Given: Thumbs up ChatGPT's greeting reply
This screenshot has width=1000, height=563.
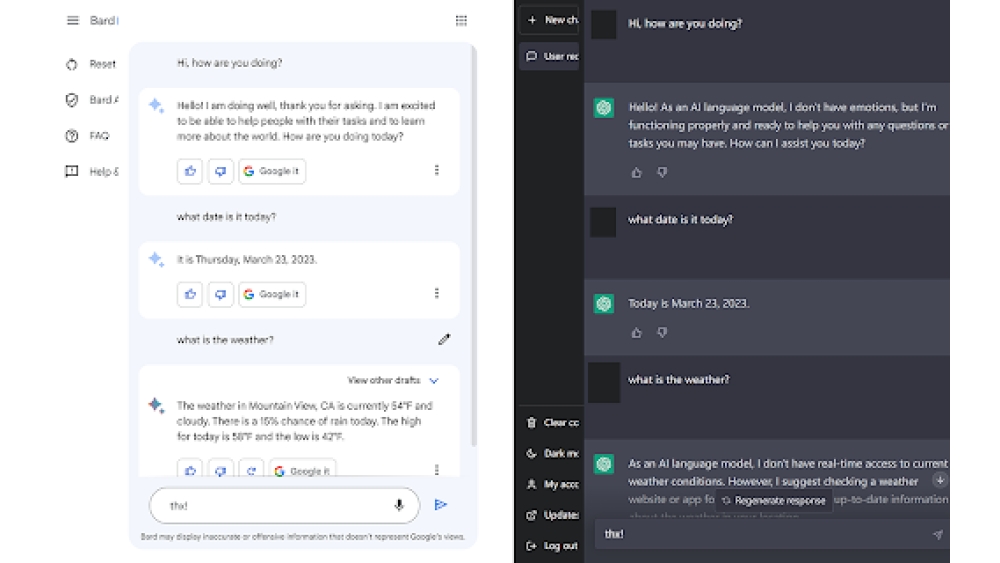Looking at the screenshot, I should (636, 172).
